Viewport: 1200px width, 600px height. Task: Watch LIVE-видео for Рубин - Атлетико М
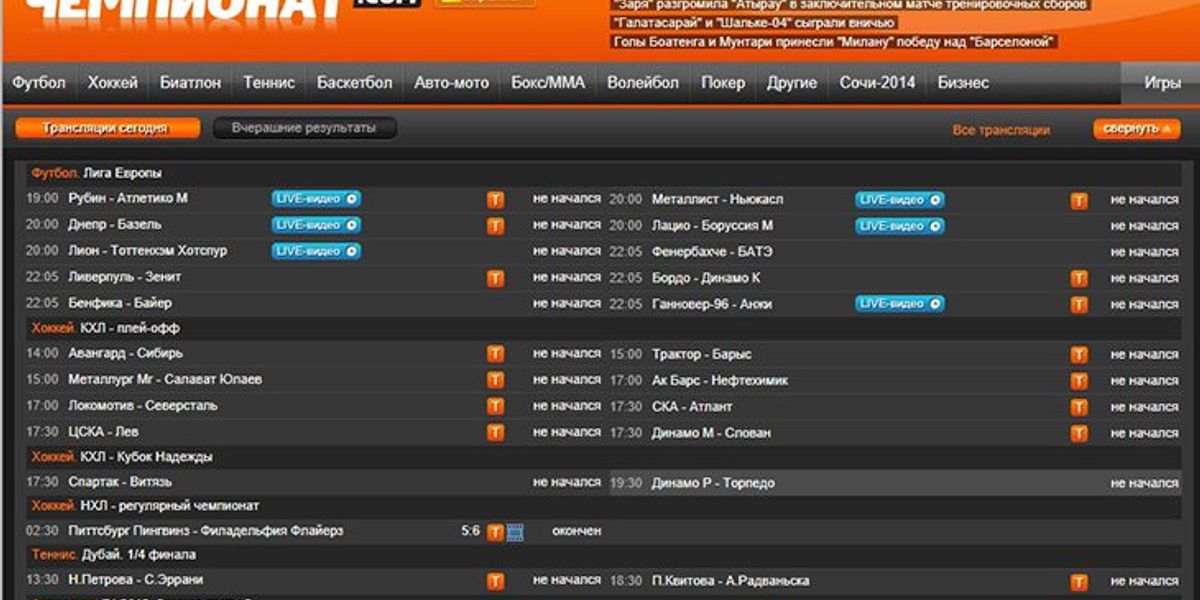coord(316,199)
